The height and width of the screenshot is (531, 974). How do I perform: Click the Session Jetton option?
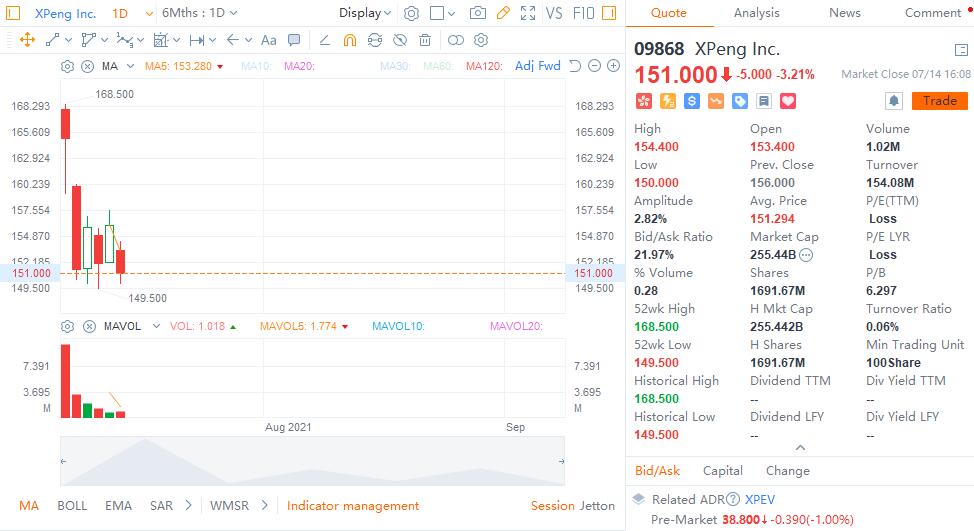tap(572, 506)
